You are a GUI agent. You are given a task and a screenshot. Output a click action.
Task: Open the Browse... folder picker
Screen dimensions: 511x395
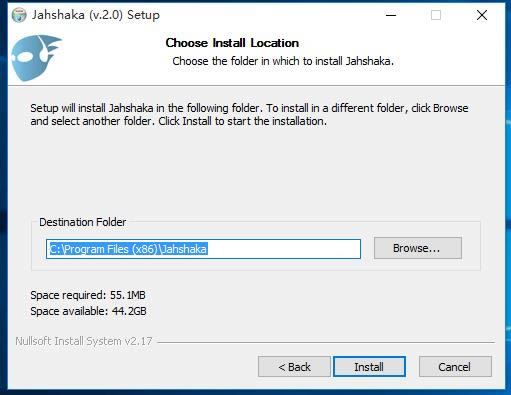pyautogui.click(x=418, y=248)
